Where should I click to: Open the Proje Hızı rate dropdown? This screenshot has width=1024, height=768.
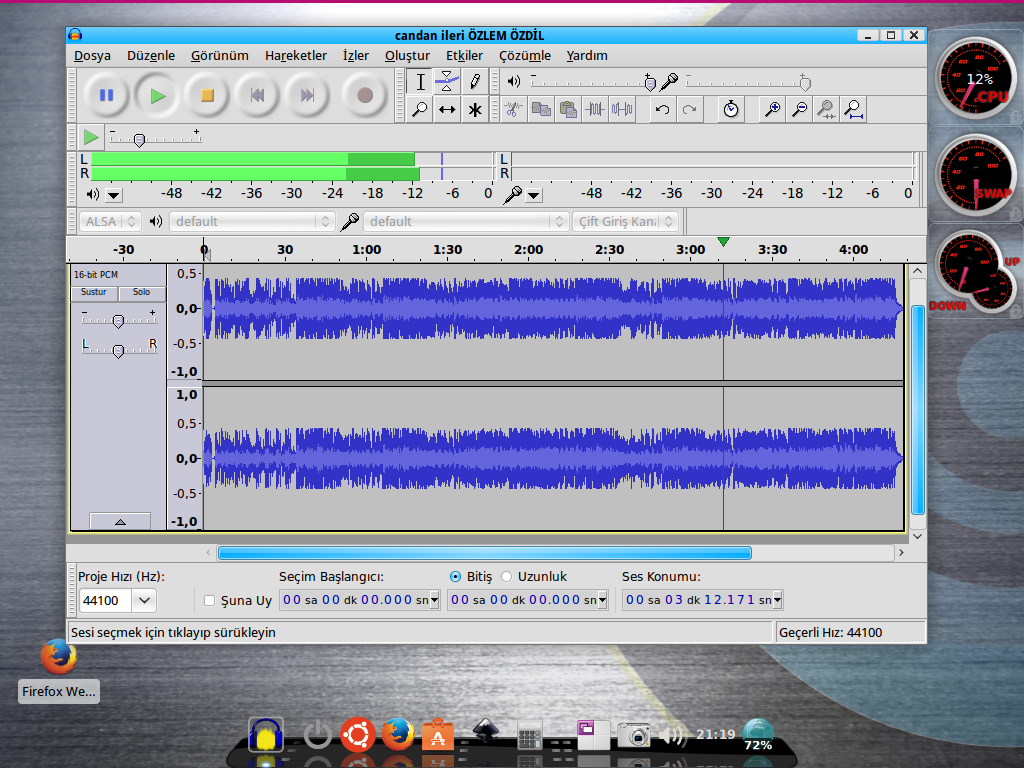[144, 600]
